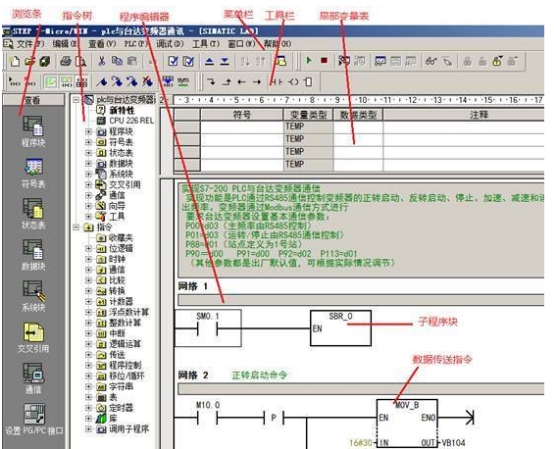This screenshot has width=554, height=449.
Task: Open 系统块 in the navigation bar
Action: (33, 296)
